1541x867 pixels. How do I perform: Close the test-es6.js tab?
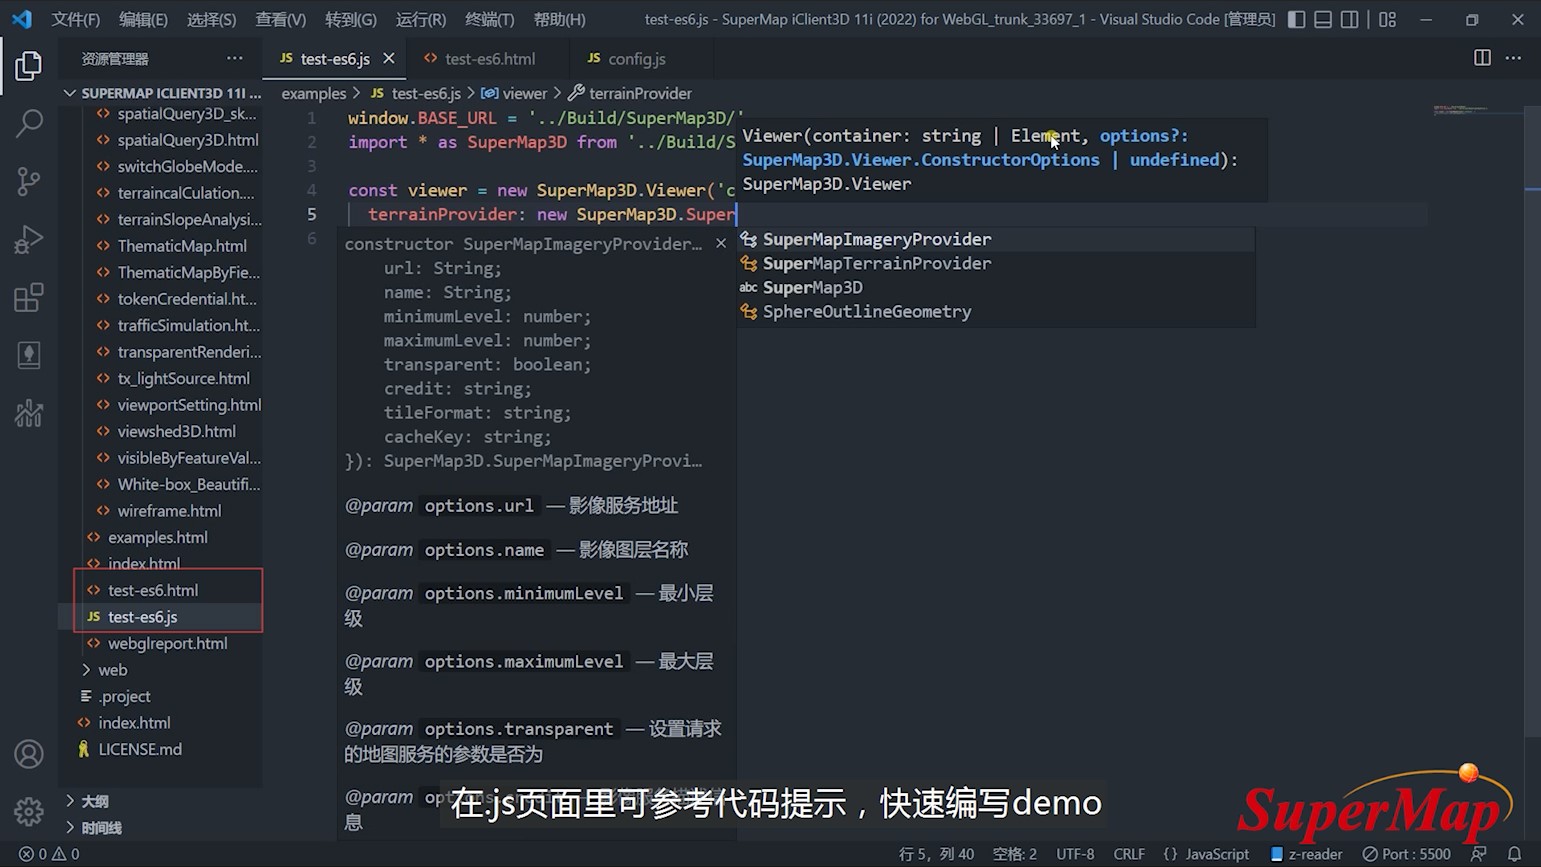(389, 58)
